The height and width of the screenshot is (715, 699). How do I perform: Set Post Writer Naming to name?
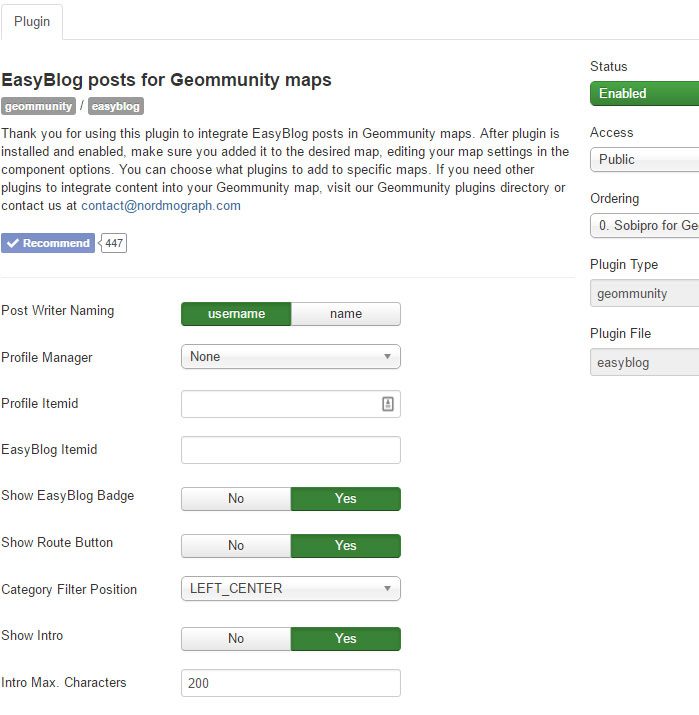click(x=346, y=314)
